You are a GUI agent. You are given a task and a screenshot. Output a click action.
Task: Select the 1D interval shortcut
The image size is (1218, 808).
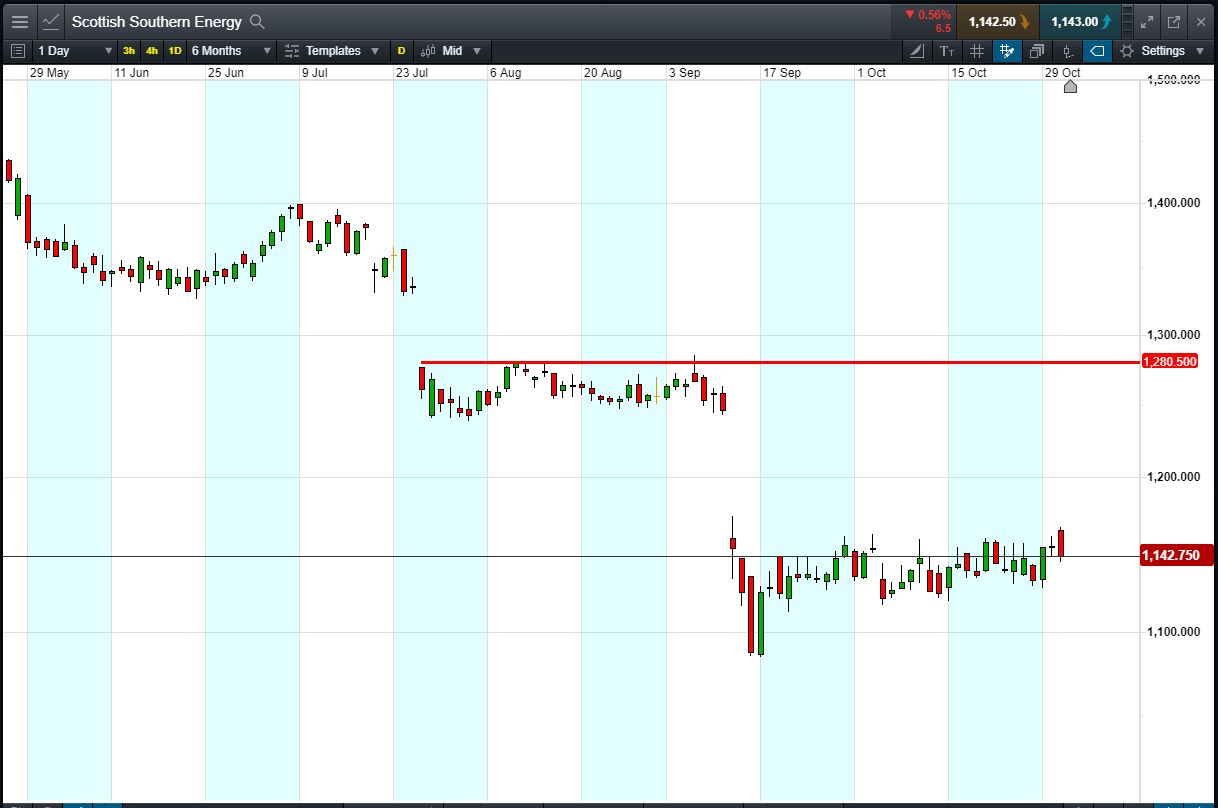pos(175,51)
